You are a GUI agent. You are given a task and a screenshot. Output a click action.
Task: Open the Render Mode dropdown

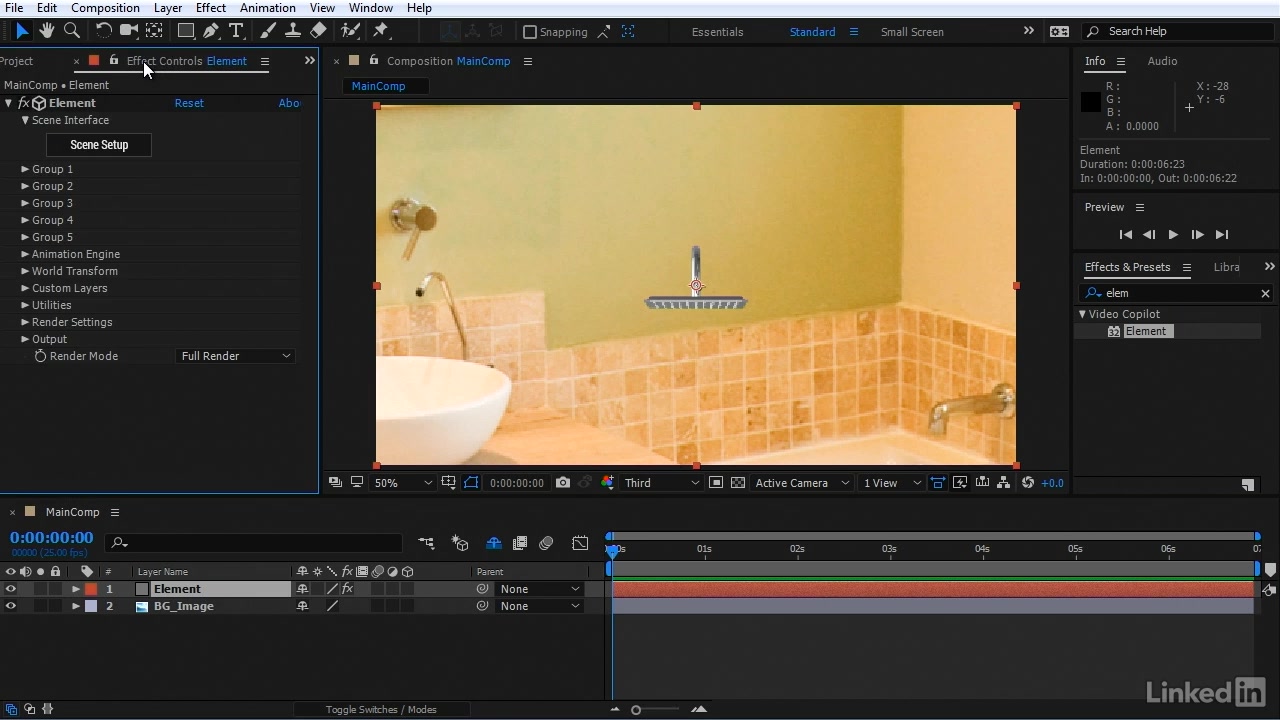[235, 356]
